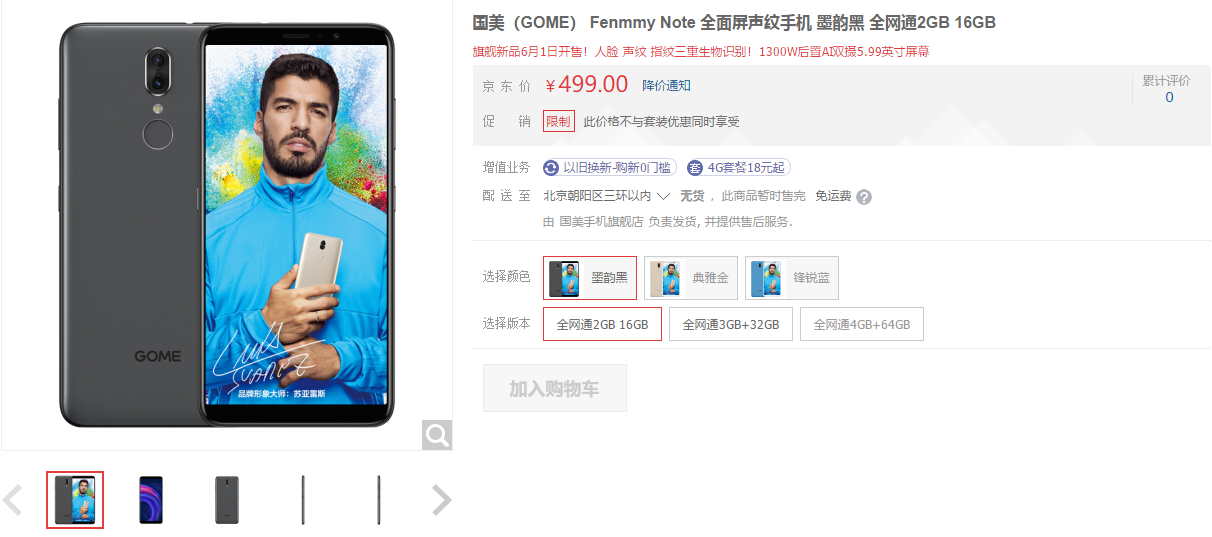Show next thumbnails with right arrow
This screenshot has width=1212, height=537.
pos(441,500)
